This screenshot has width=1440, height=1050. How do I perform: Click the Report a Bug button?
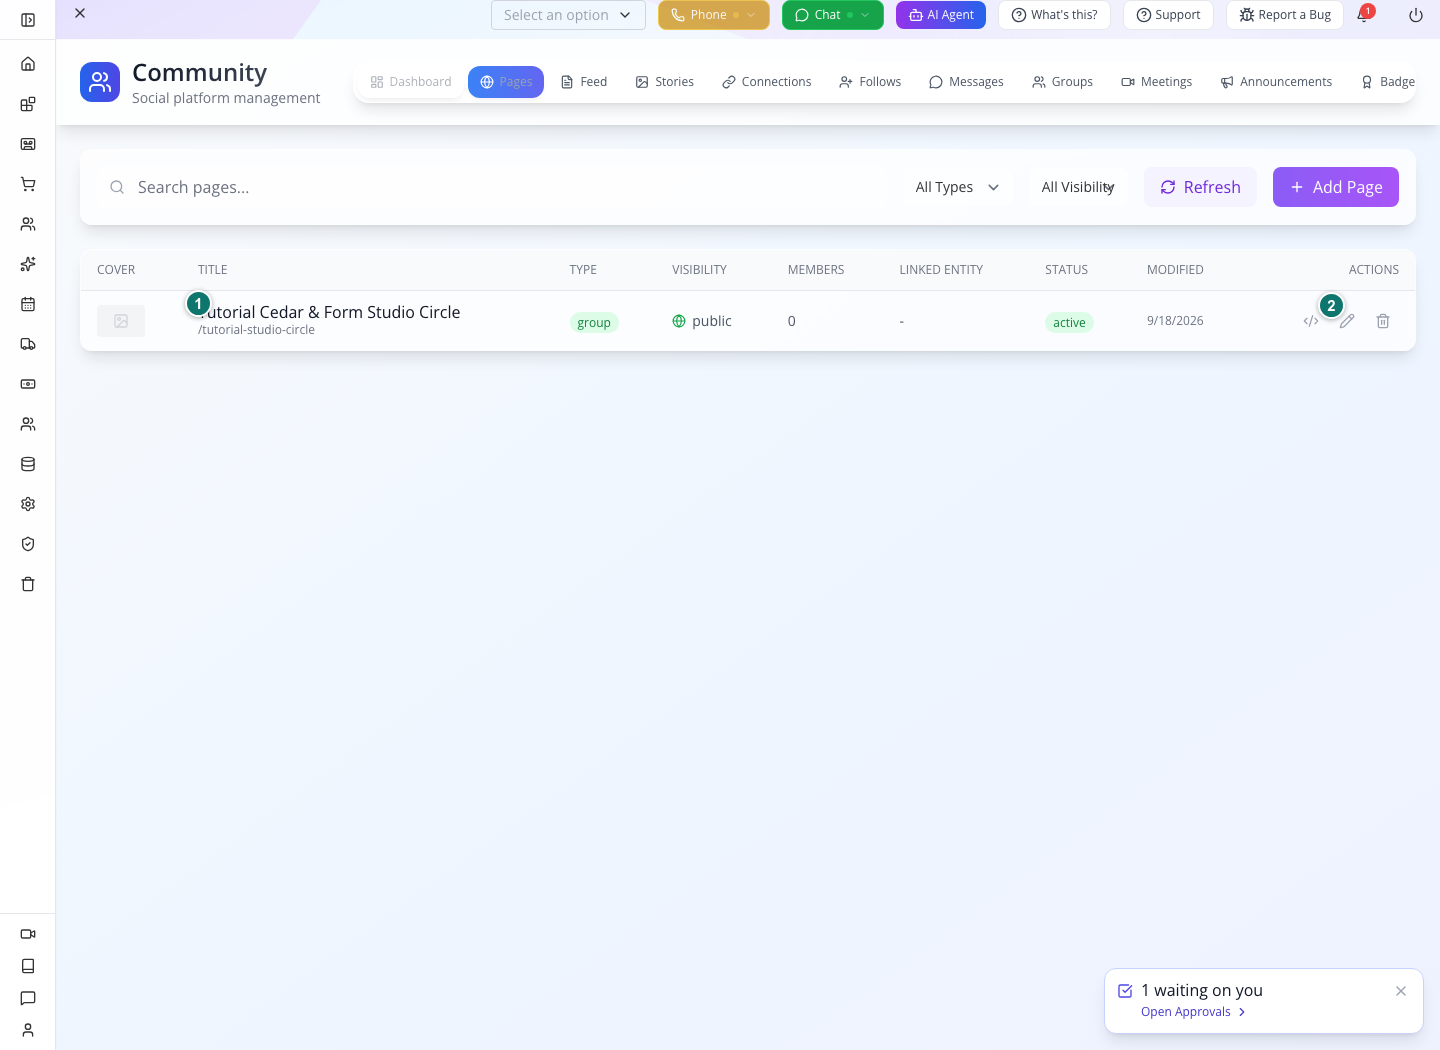tap(1285, 15)
